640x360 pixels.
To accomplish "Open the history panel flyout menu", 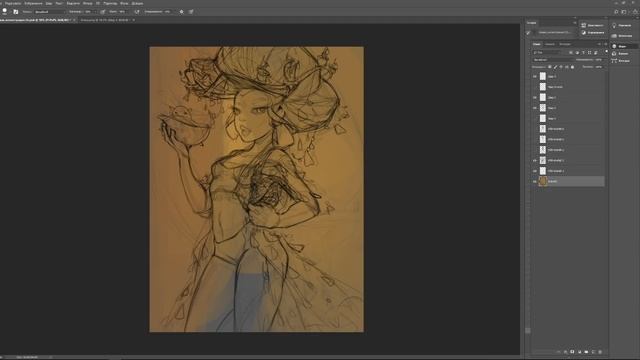I will 575,23.
